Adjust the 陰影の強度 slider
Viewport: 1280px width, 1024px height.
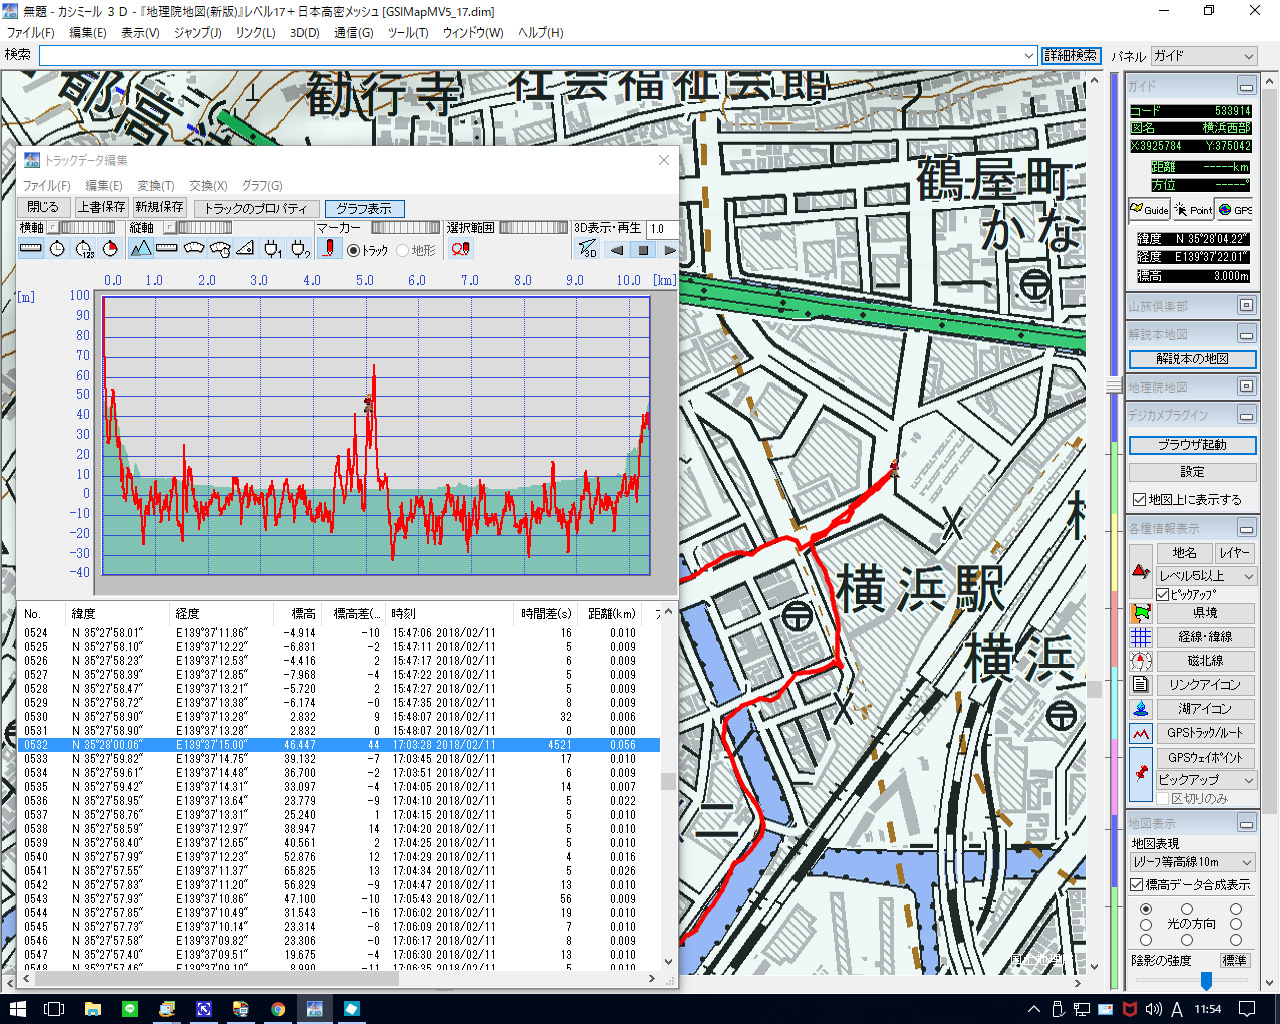coord(1206,981)
